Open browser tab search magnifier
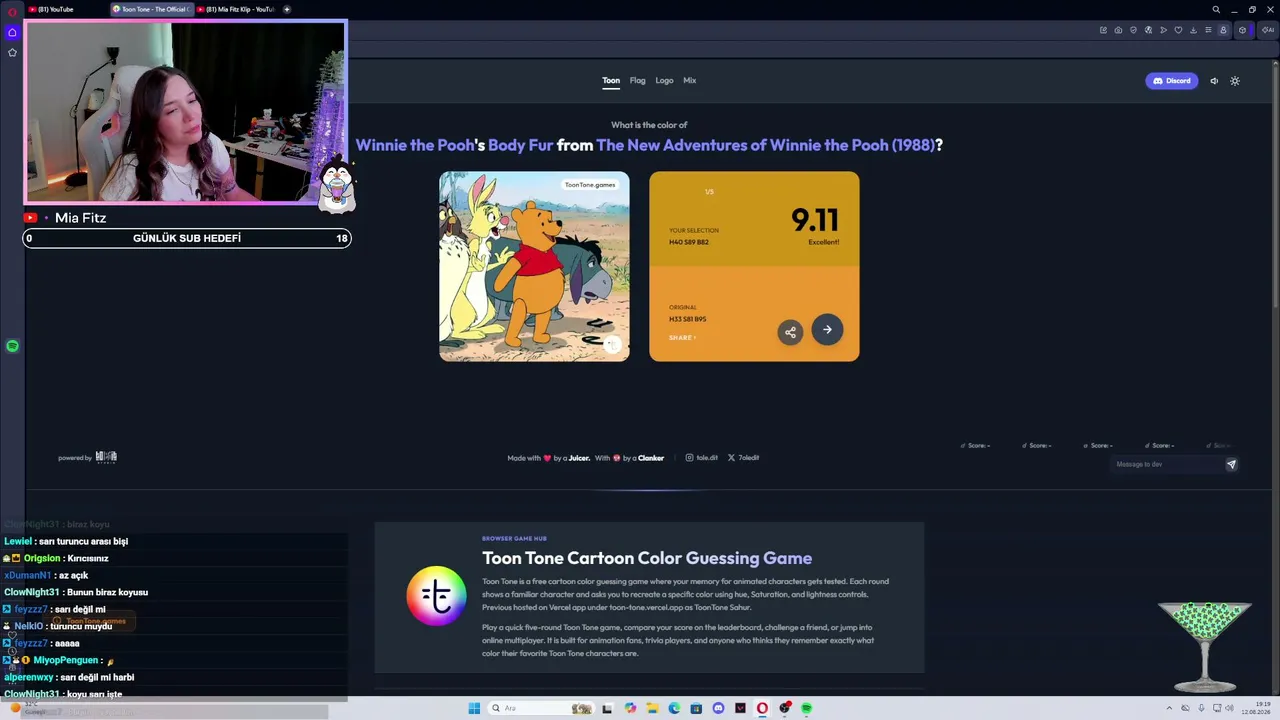 1216,9
